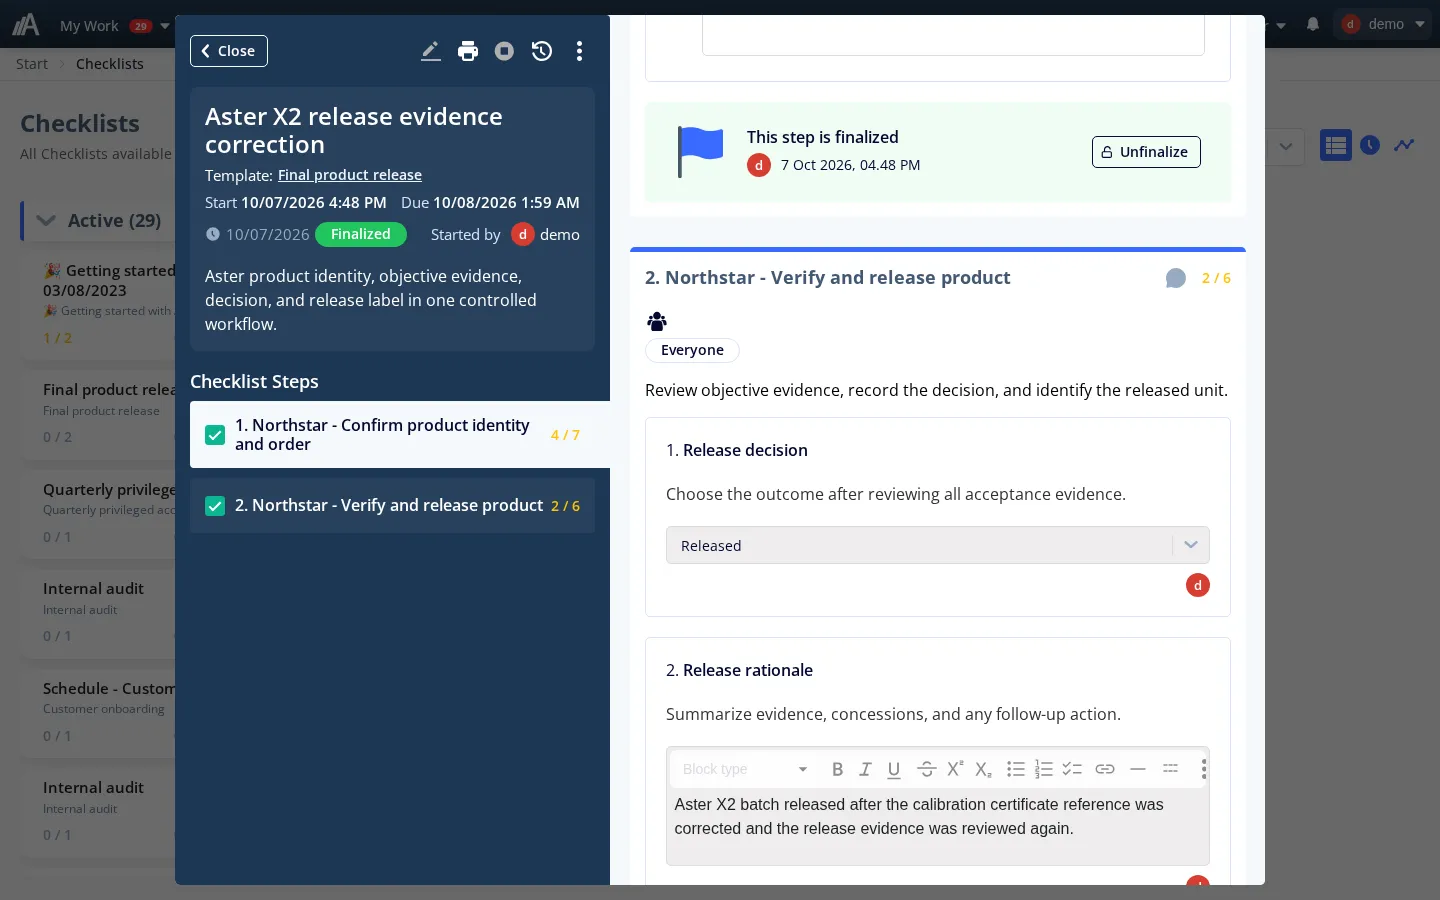The width and height of the screenshot is (1440, 900).
Task: Click the Close button on the checklist panel
Action: coord(229,51)
